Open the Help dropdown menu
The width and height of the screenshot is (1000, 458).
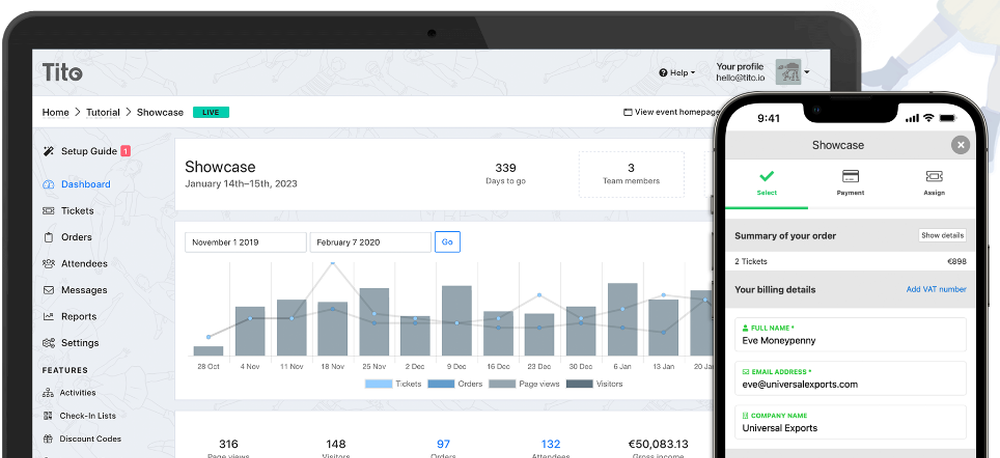677,73
